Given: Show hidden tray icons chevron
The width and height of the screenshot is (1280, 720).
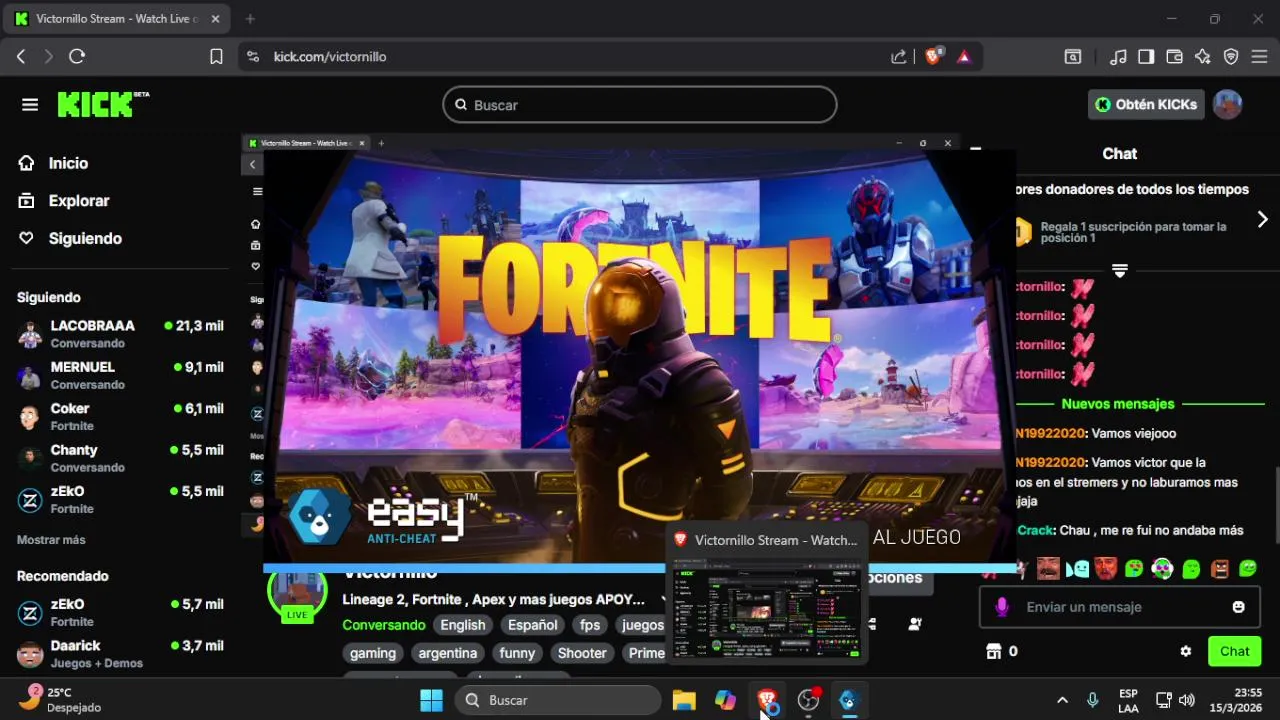Looking at the screenshot, I should (1062, 700).
